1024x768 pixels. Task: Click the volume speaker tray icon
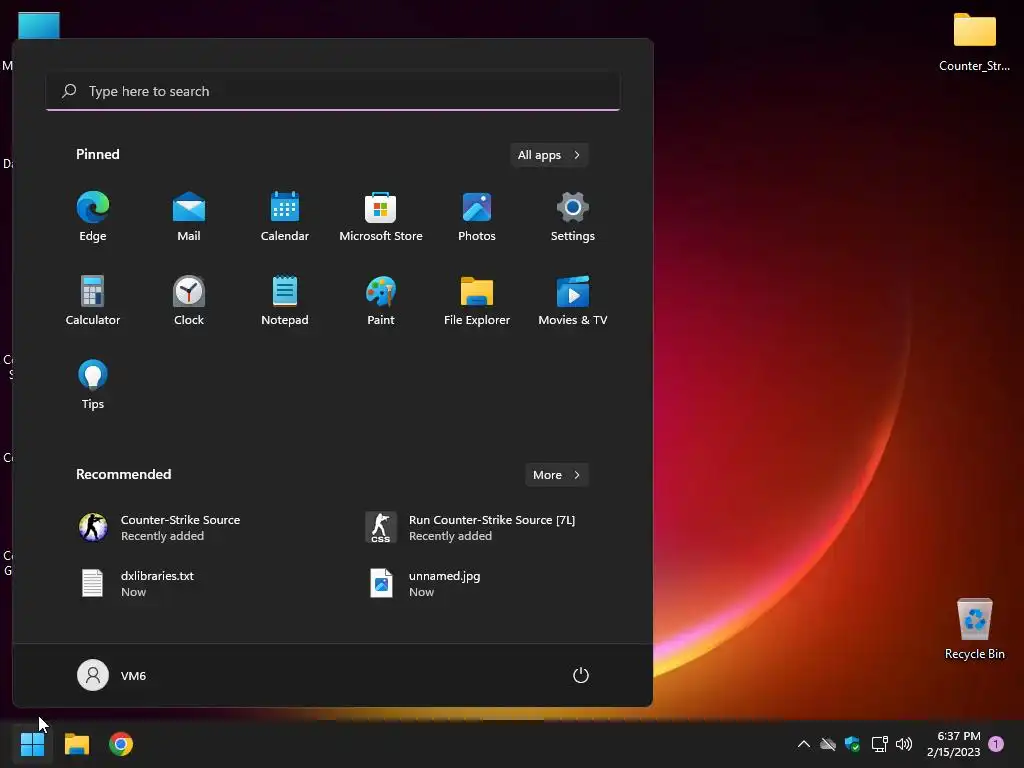pos(904,744)
